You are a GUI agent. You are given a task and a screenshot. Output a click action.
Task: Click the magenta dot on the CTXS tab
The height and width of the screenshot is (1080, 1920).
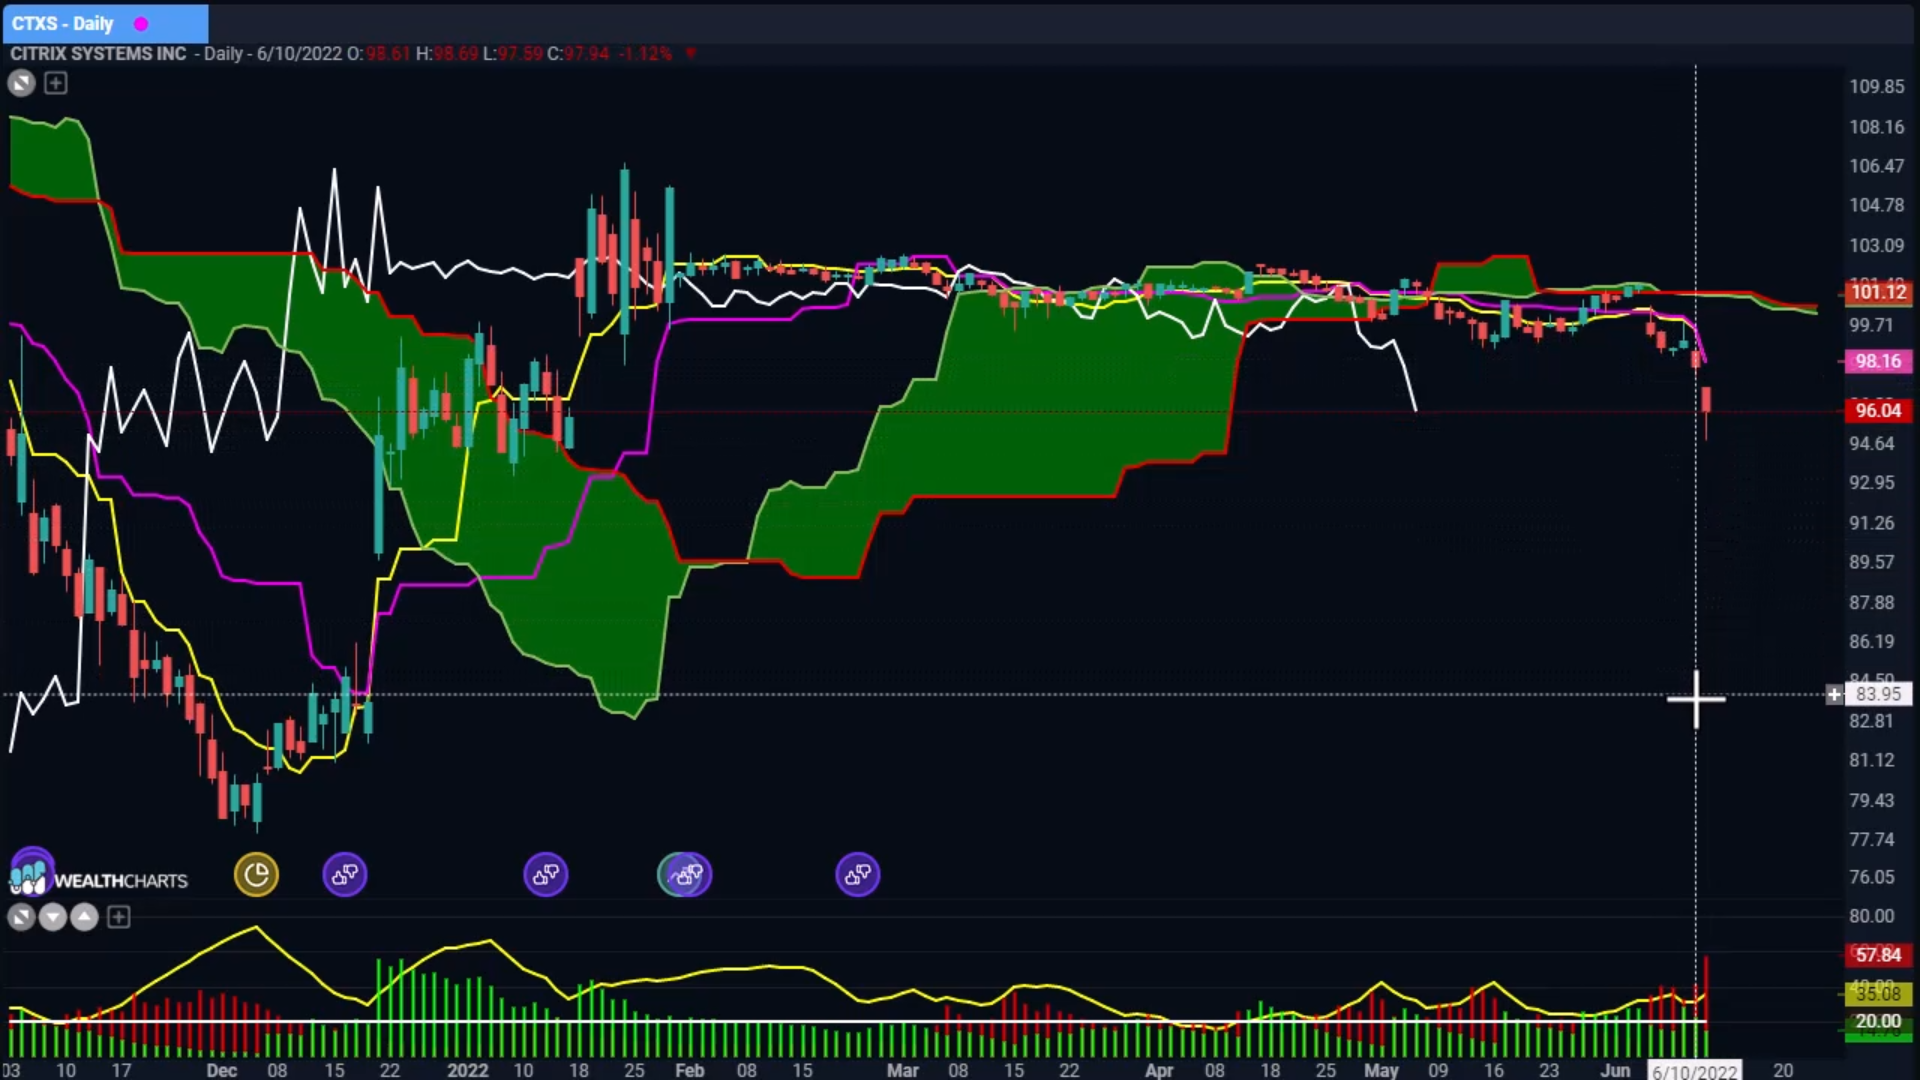click(x=141, y=23)
